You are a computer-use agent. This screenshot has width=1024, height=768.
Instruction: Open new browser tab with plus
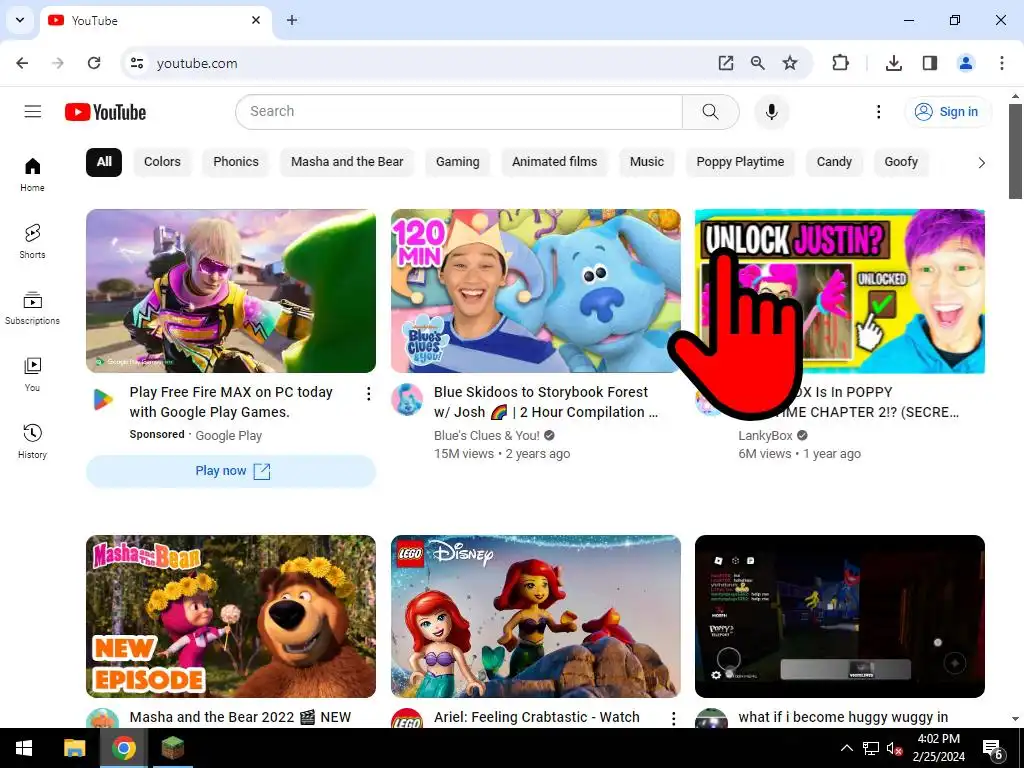pos(292,20)
